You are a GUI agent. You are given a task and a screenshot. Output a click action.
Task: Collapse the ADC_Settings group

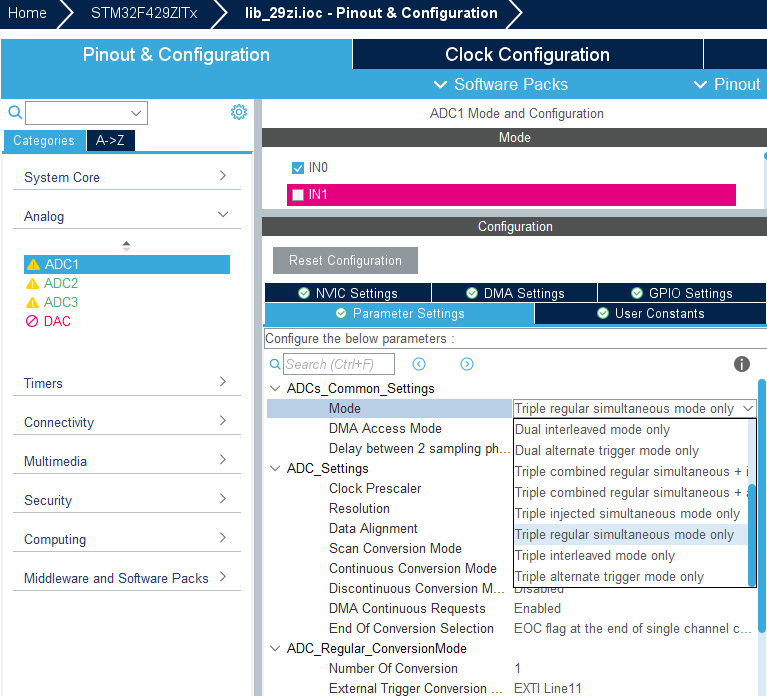(x=275, y=469)
